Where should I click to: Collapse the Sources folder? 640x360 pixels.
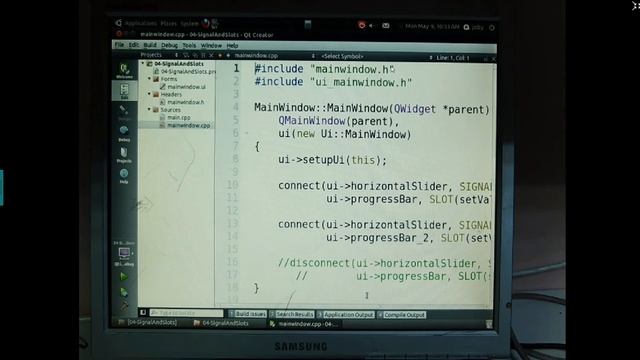[x=149, y=109]
